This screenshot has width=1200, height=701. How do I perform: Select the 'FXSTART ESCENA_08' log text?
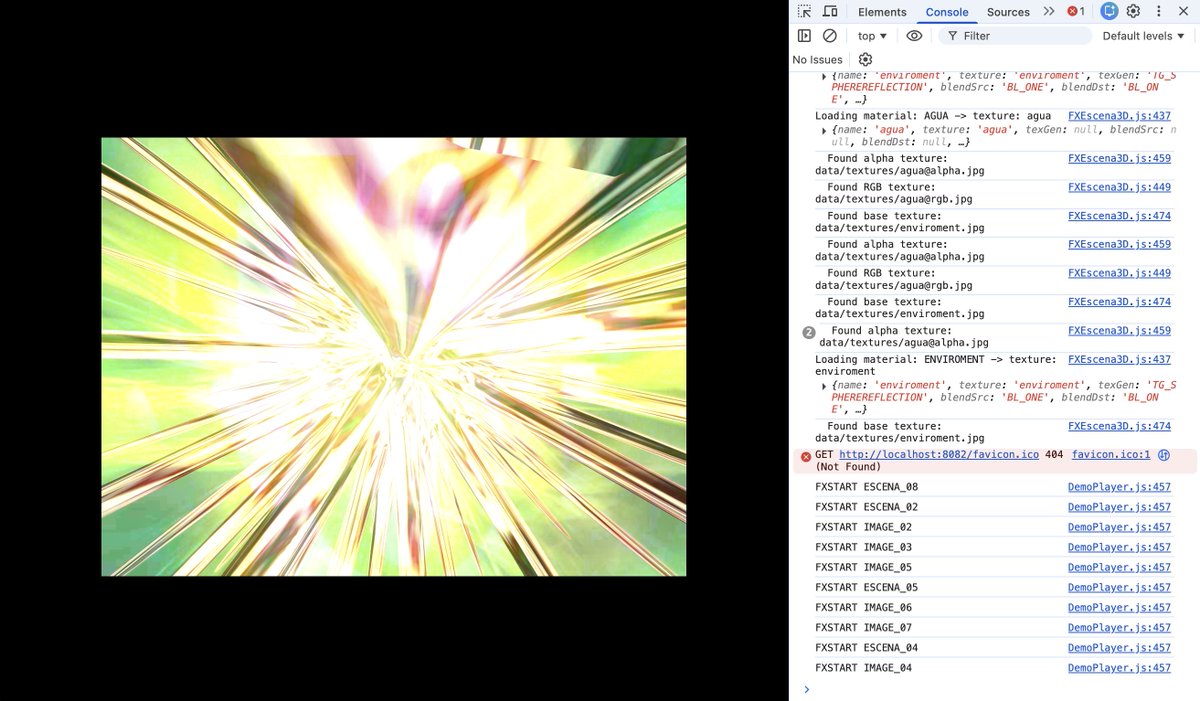866,487
